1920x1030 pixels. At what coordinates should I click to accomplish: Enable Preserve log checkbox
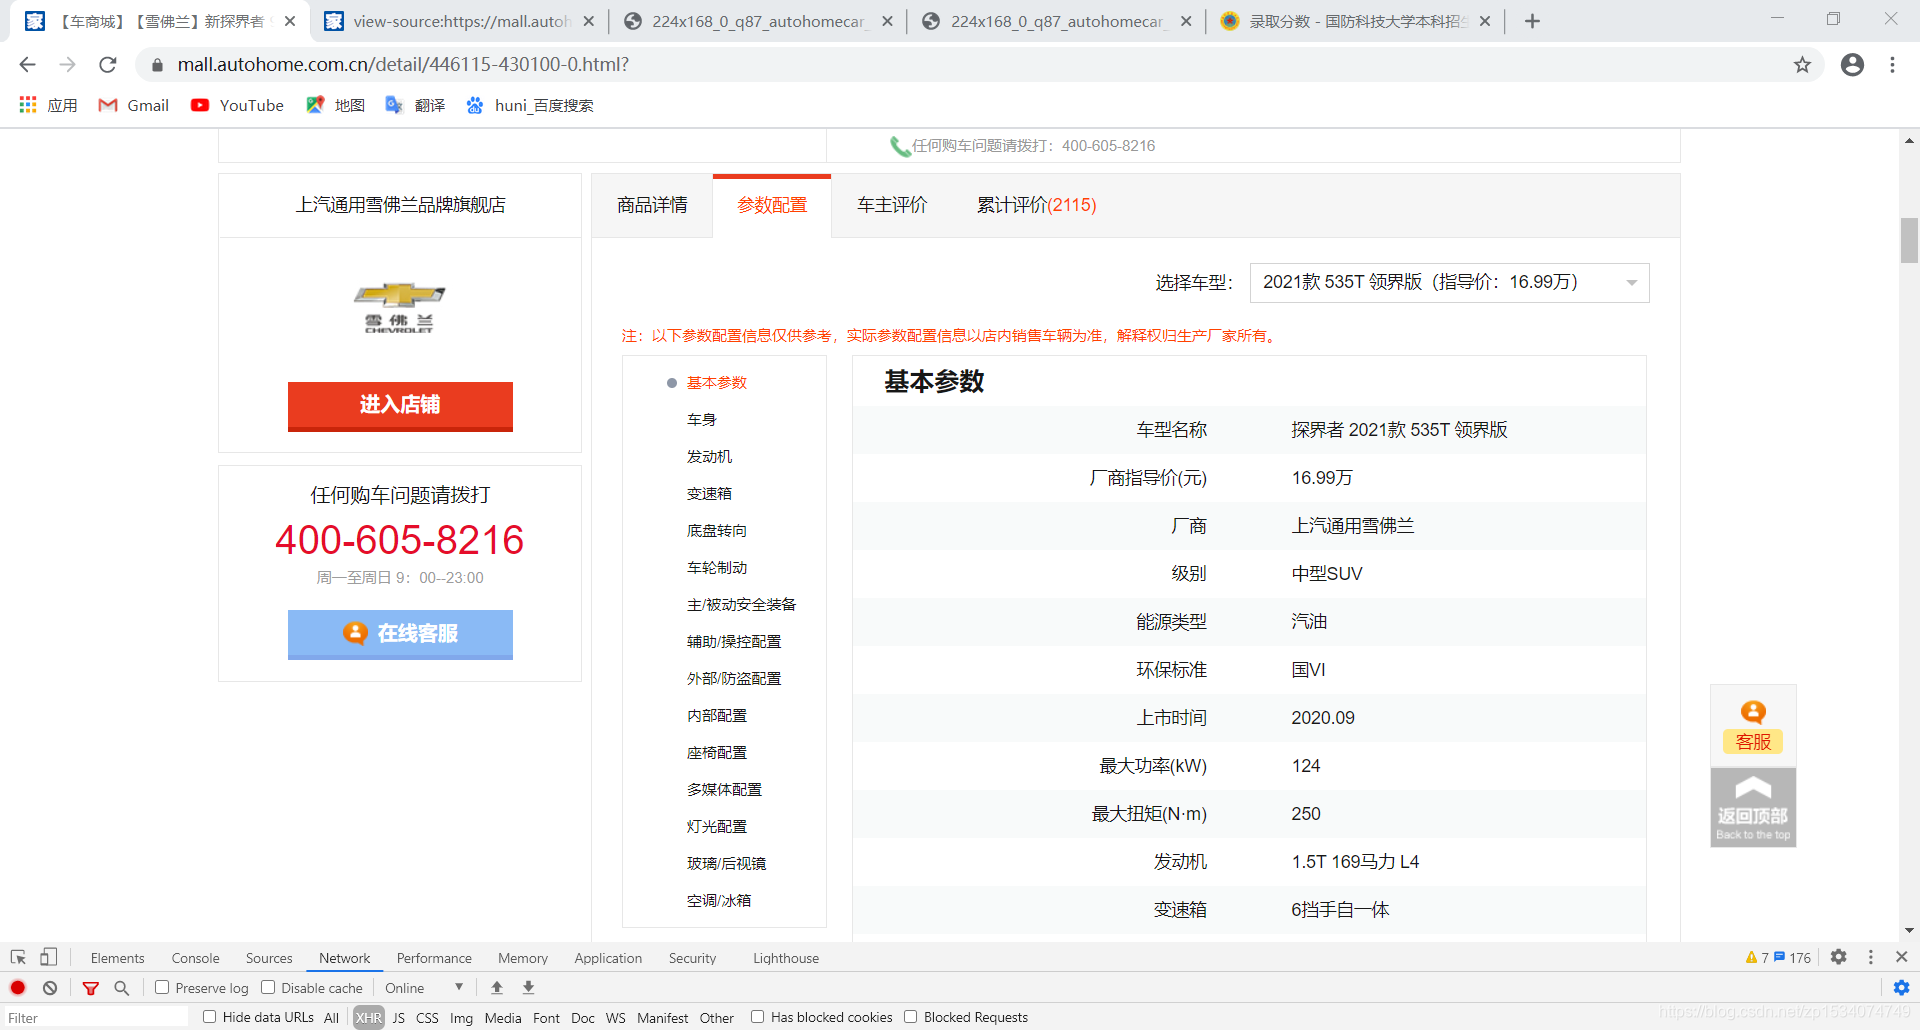coord(162,987)
